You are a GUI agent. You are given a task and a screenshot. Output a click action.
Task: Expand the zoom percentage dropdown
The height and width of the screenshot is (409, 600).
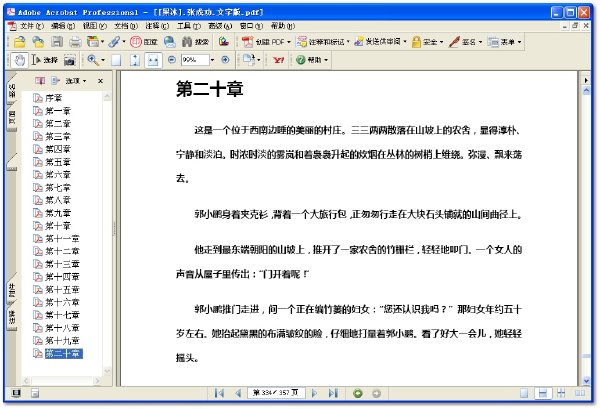pyautogui.click(x=212, y=60)
